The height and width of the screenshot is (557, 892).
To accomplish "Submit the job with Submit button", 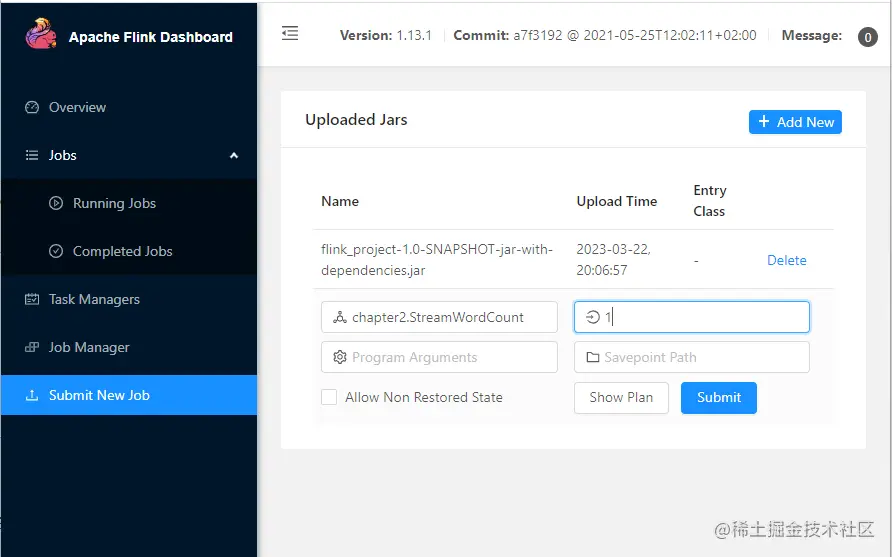I will coord(718,398).
